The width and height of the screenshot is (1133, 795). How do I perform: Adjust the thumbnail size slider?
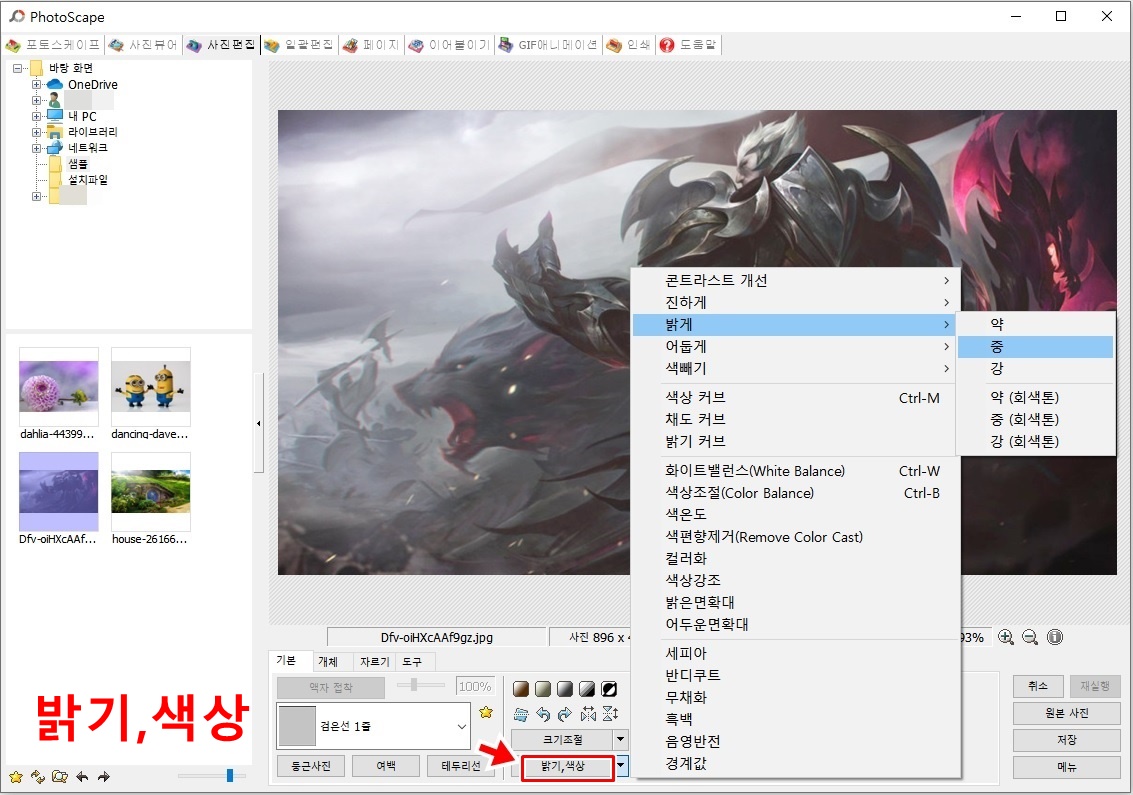(230, 775)
